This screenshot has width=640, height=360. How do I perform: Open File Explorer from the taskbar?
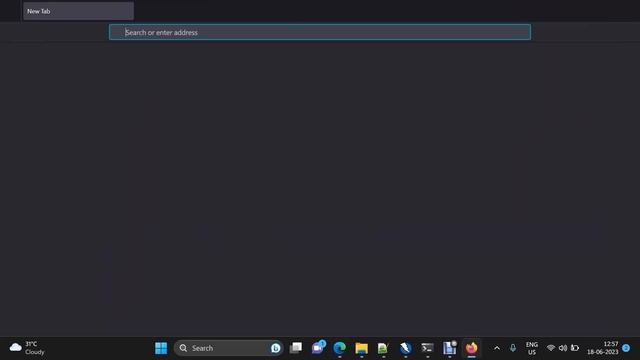coord(361,348)
